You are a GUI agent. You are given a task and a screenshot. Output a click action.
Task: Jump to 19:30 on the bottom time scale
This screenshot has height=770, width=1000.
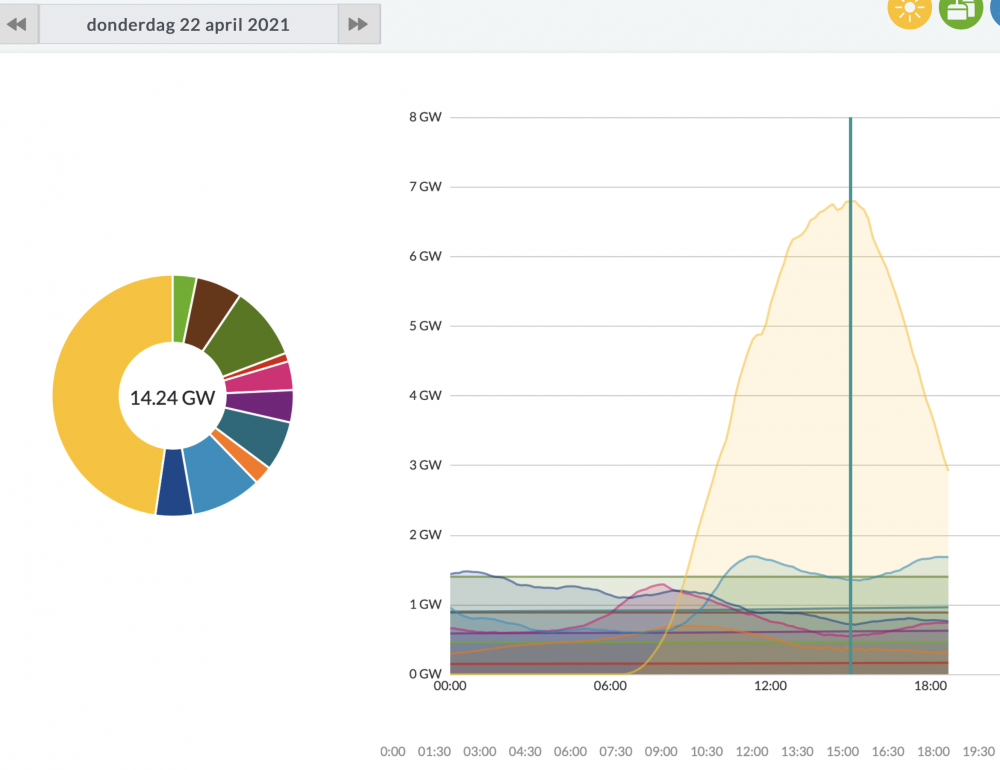point(979,751)
